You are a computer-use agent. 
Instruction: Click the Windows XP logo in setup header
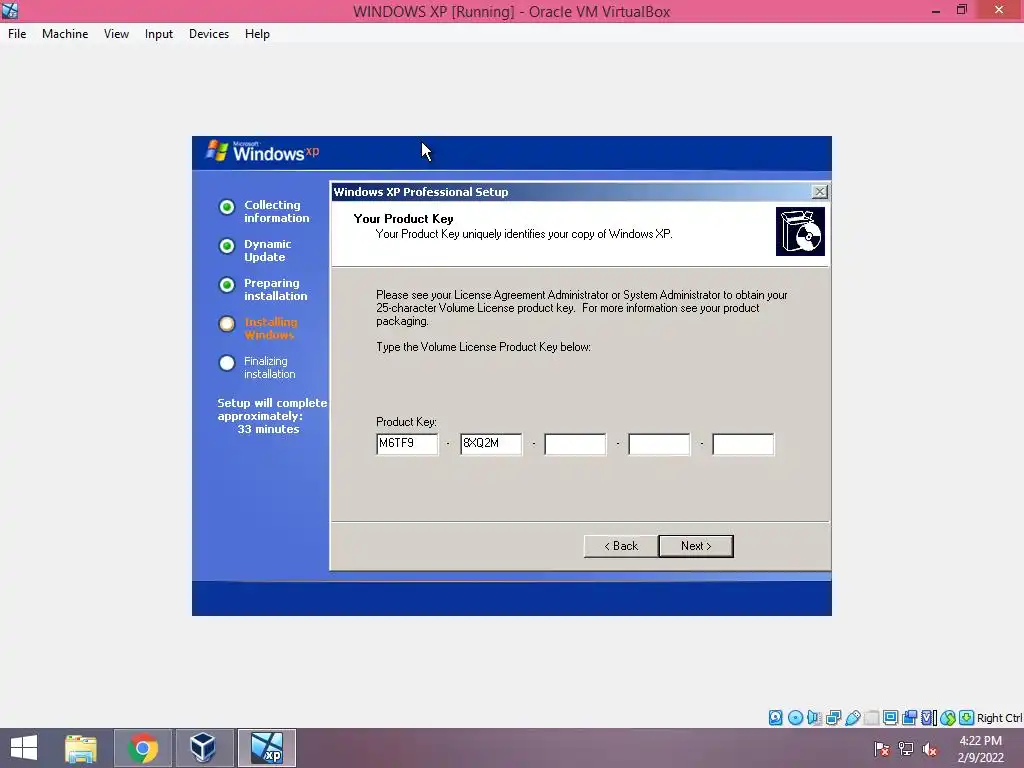coord(263,152)
